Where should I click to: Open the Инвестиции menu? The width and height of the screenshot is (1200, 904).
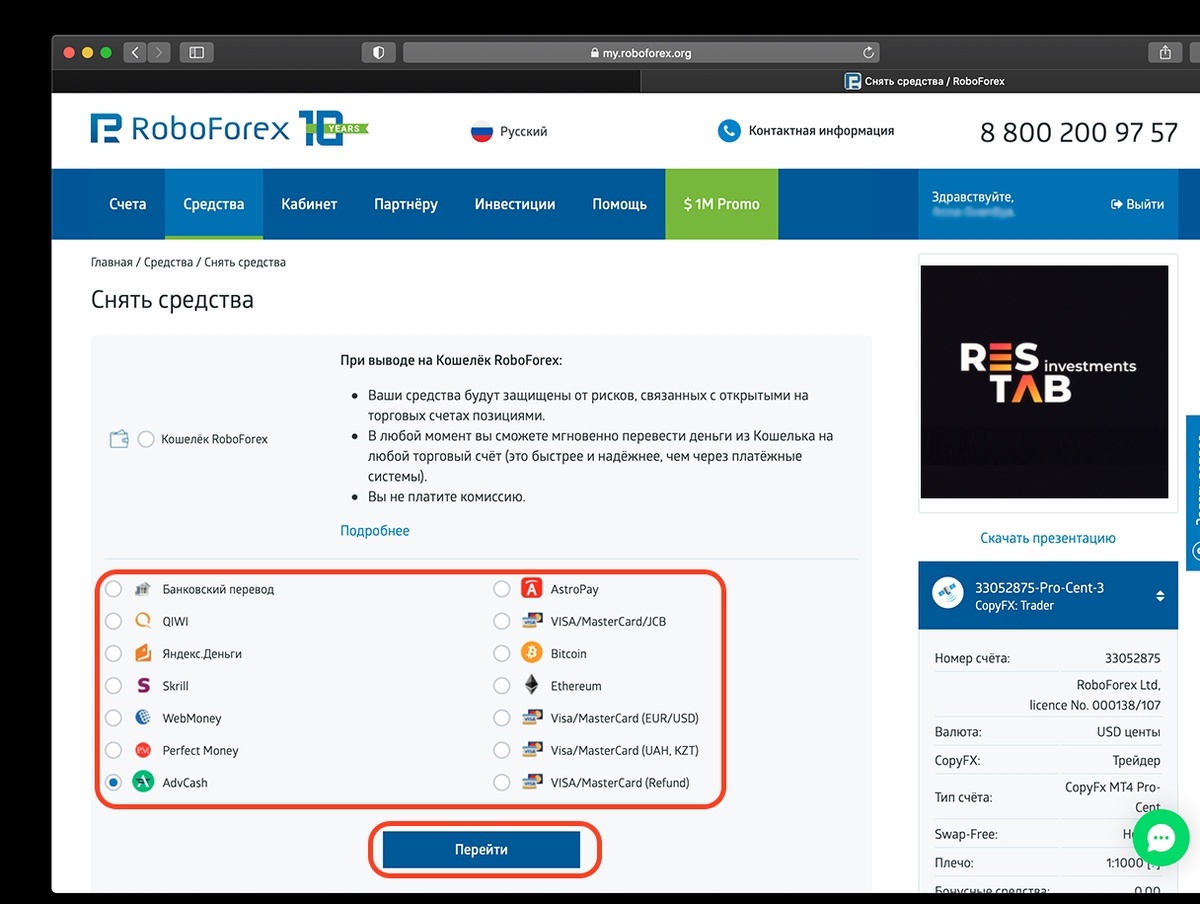click(515, 204)
